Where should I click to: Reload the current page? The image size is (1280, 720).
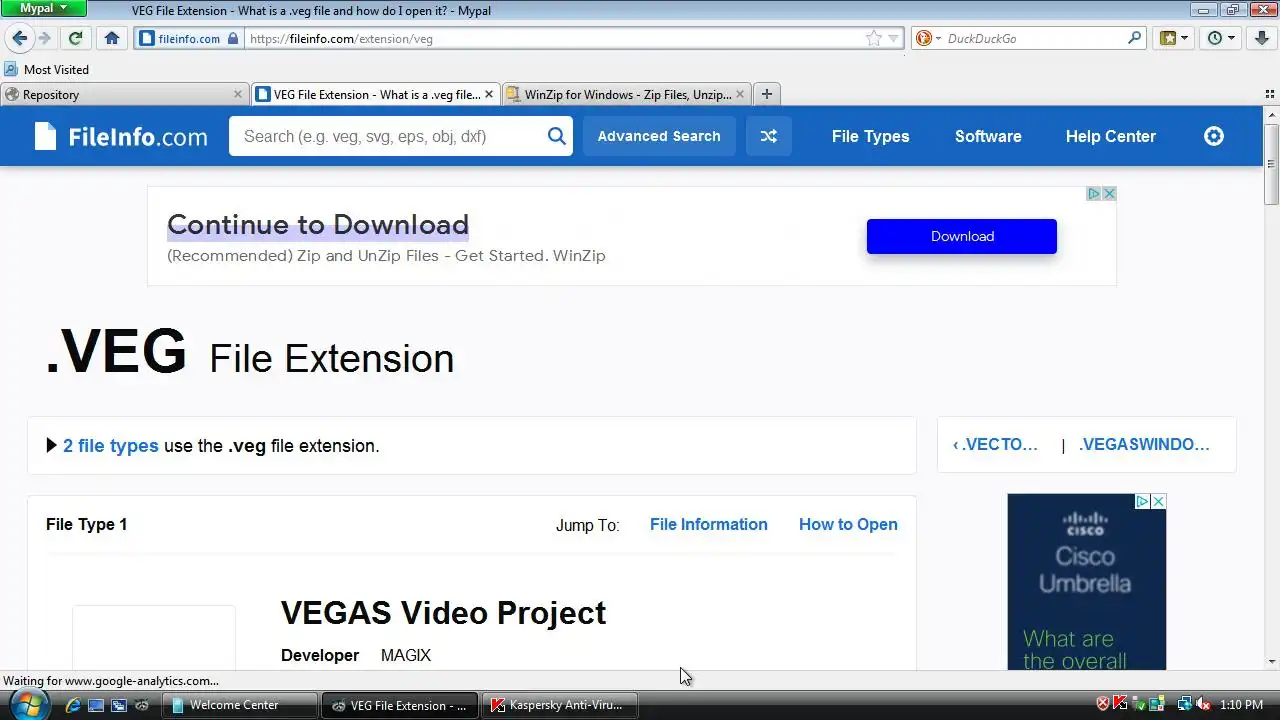(x=75, y=38)
